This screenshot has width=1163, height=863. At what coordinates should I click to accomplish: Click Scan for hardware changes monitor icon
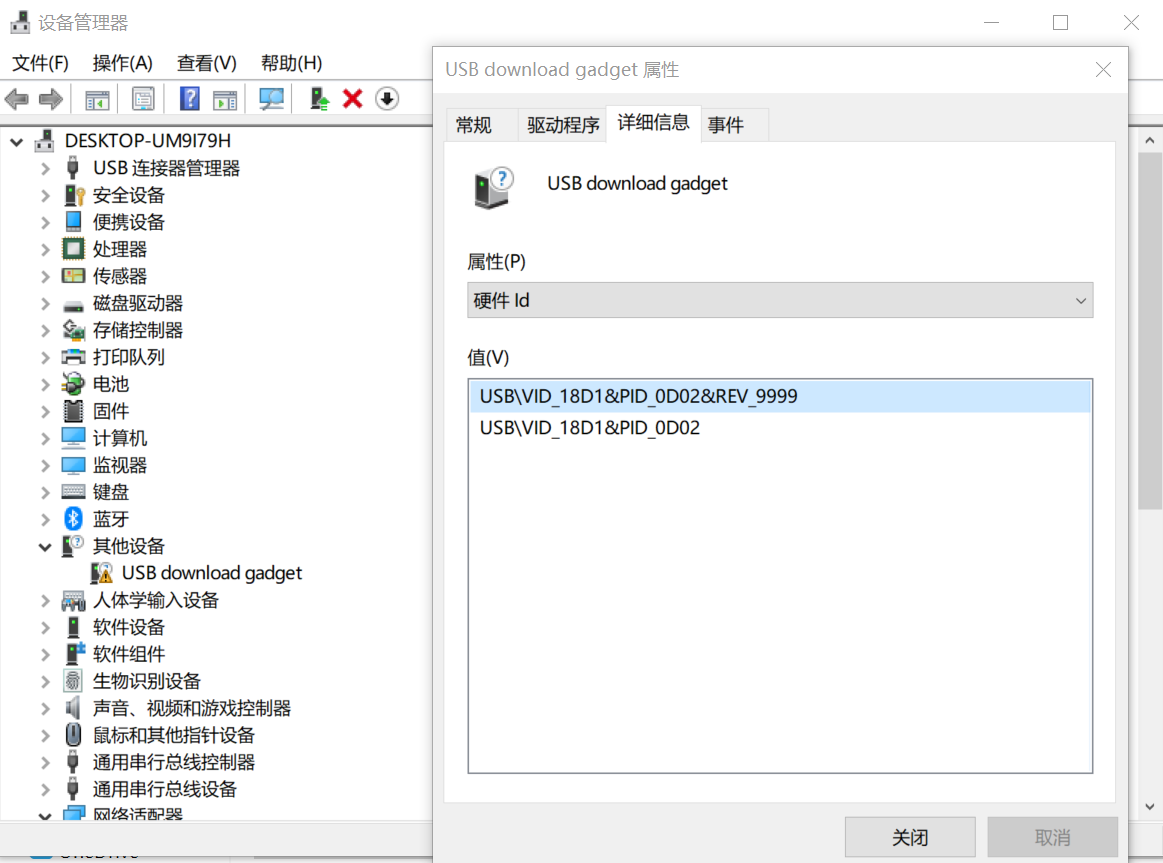pos(271,99)
